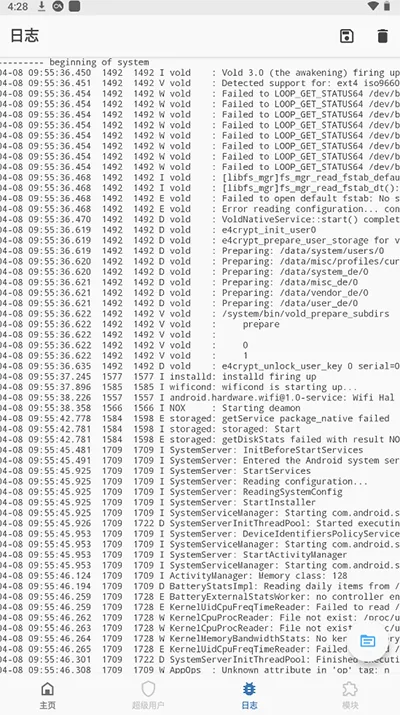The height and width of the screenshot is (715, 400).
Task: Open the 模块 modules tab
Action: pyautogui.click(x=349, y=695)
